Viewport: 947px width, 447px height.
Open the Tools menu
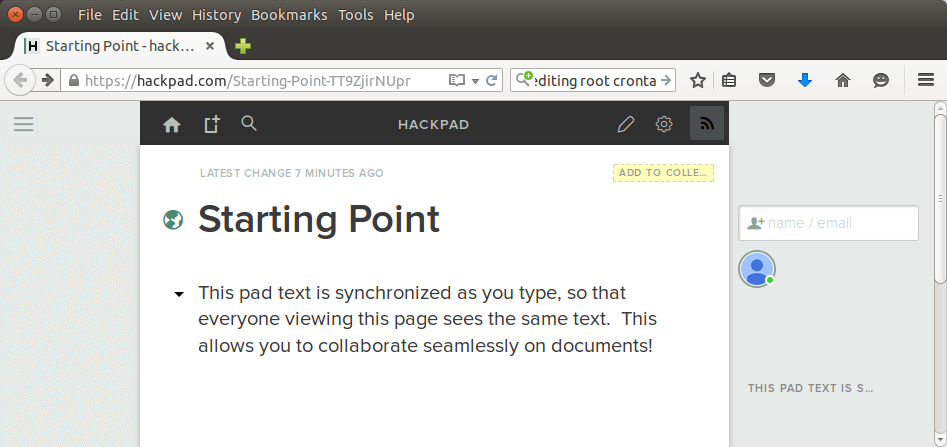[x=355, y=15]
